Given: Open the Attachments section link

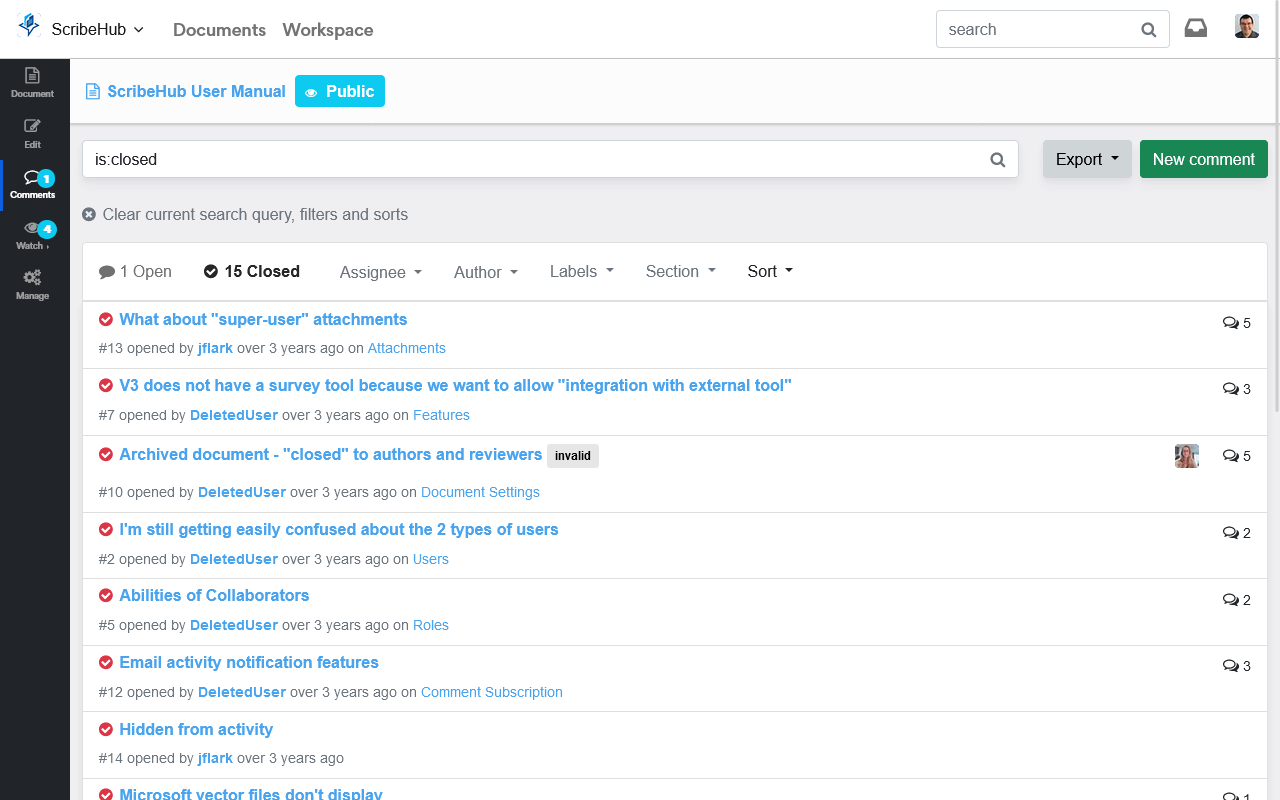Looking at the screenshot, I should pos(407,348).
